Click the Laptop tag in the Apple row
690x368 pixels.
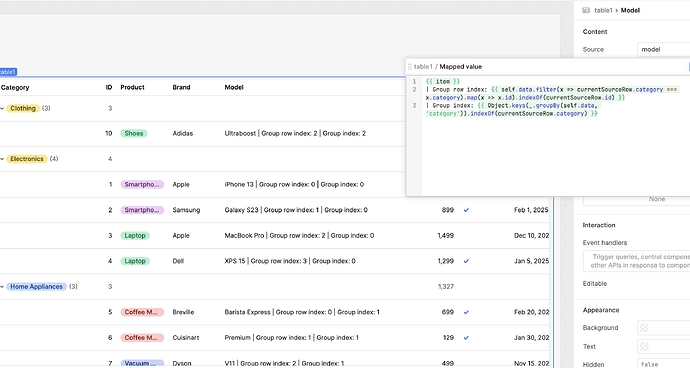coord(135,236)
